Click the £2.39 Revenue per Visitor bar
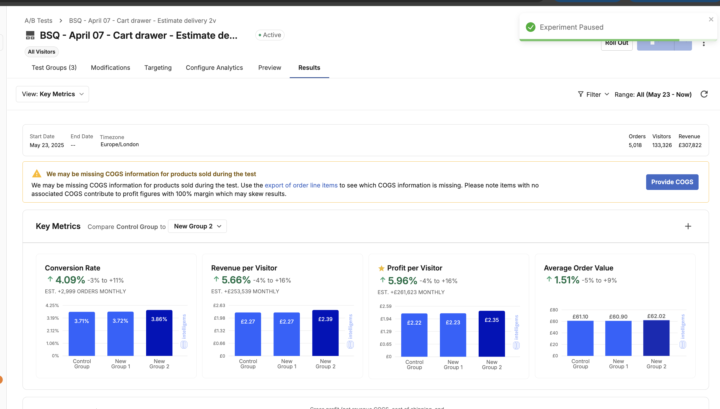This screenshot has width=720, height=409. click(x=325, y=333)
